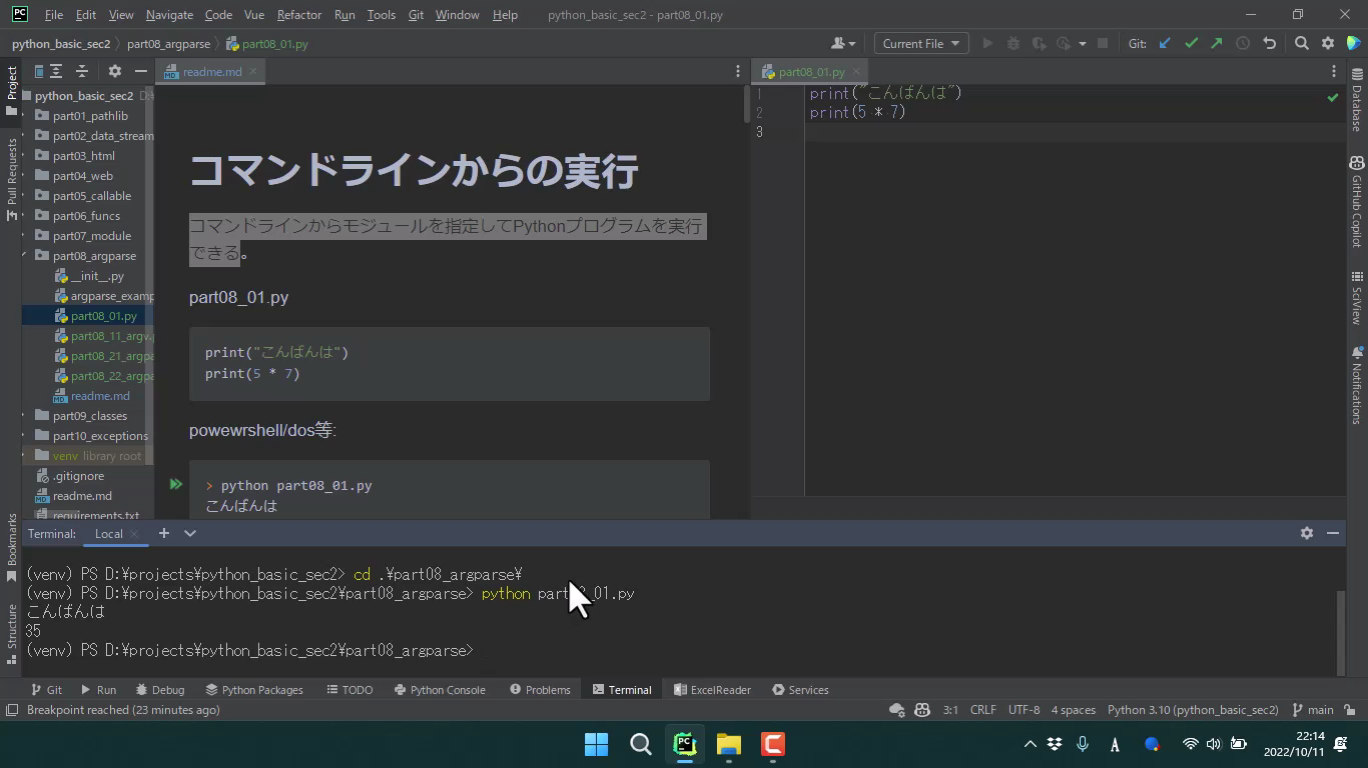Run the command with green gutter arrows
The image size is (1368, 768).
click(x=176, y=485)
